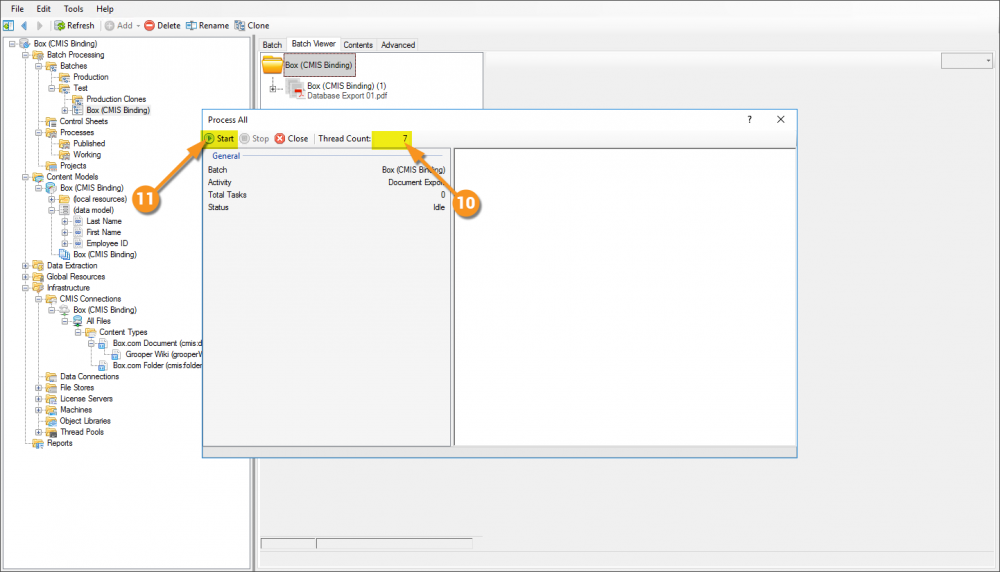This screenshot has height=572, width=1000.
Task: Select the Data Connections folder icon
Action: click(51, 377)
